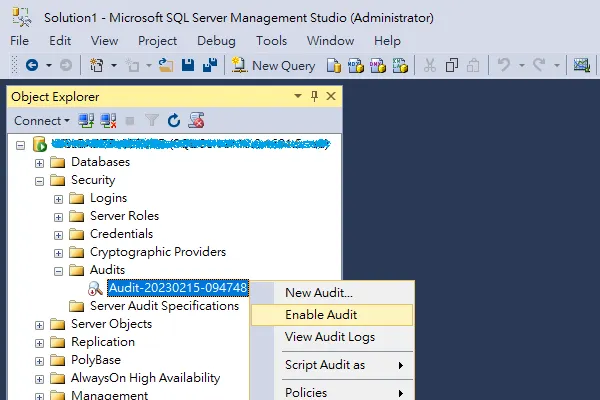
Task: Click the Navigate Backward arrow icon
Action: coord(32,65)
